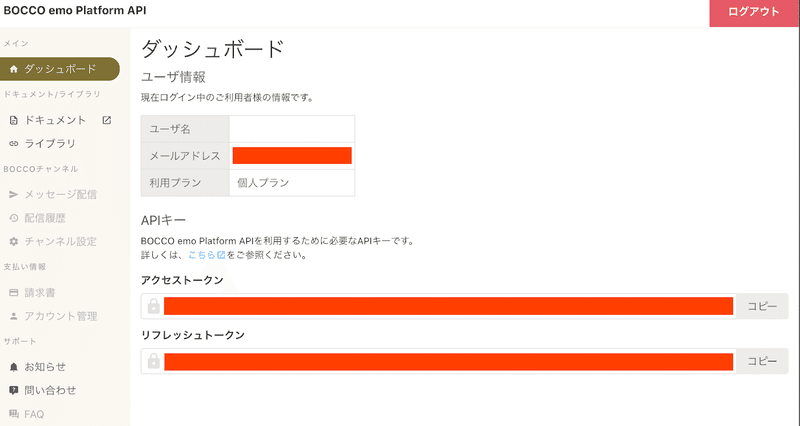Viewport: 800px width, 426px height.
Task: Click the ログアウト button
Action: coord(754,12)
